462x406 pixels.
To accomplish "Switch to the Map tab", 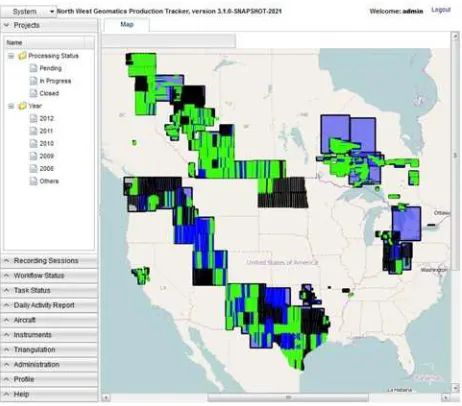I will 127,25.
